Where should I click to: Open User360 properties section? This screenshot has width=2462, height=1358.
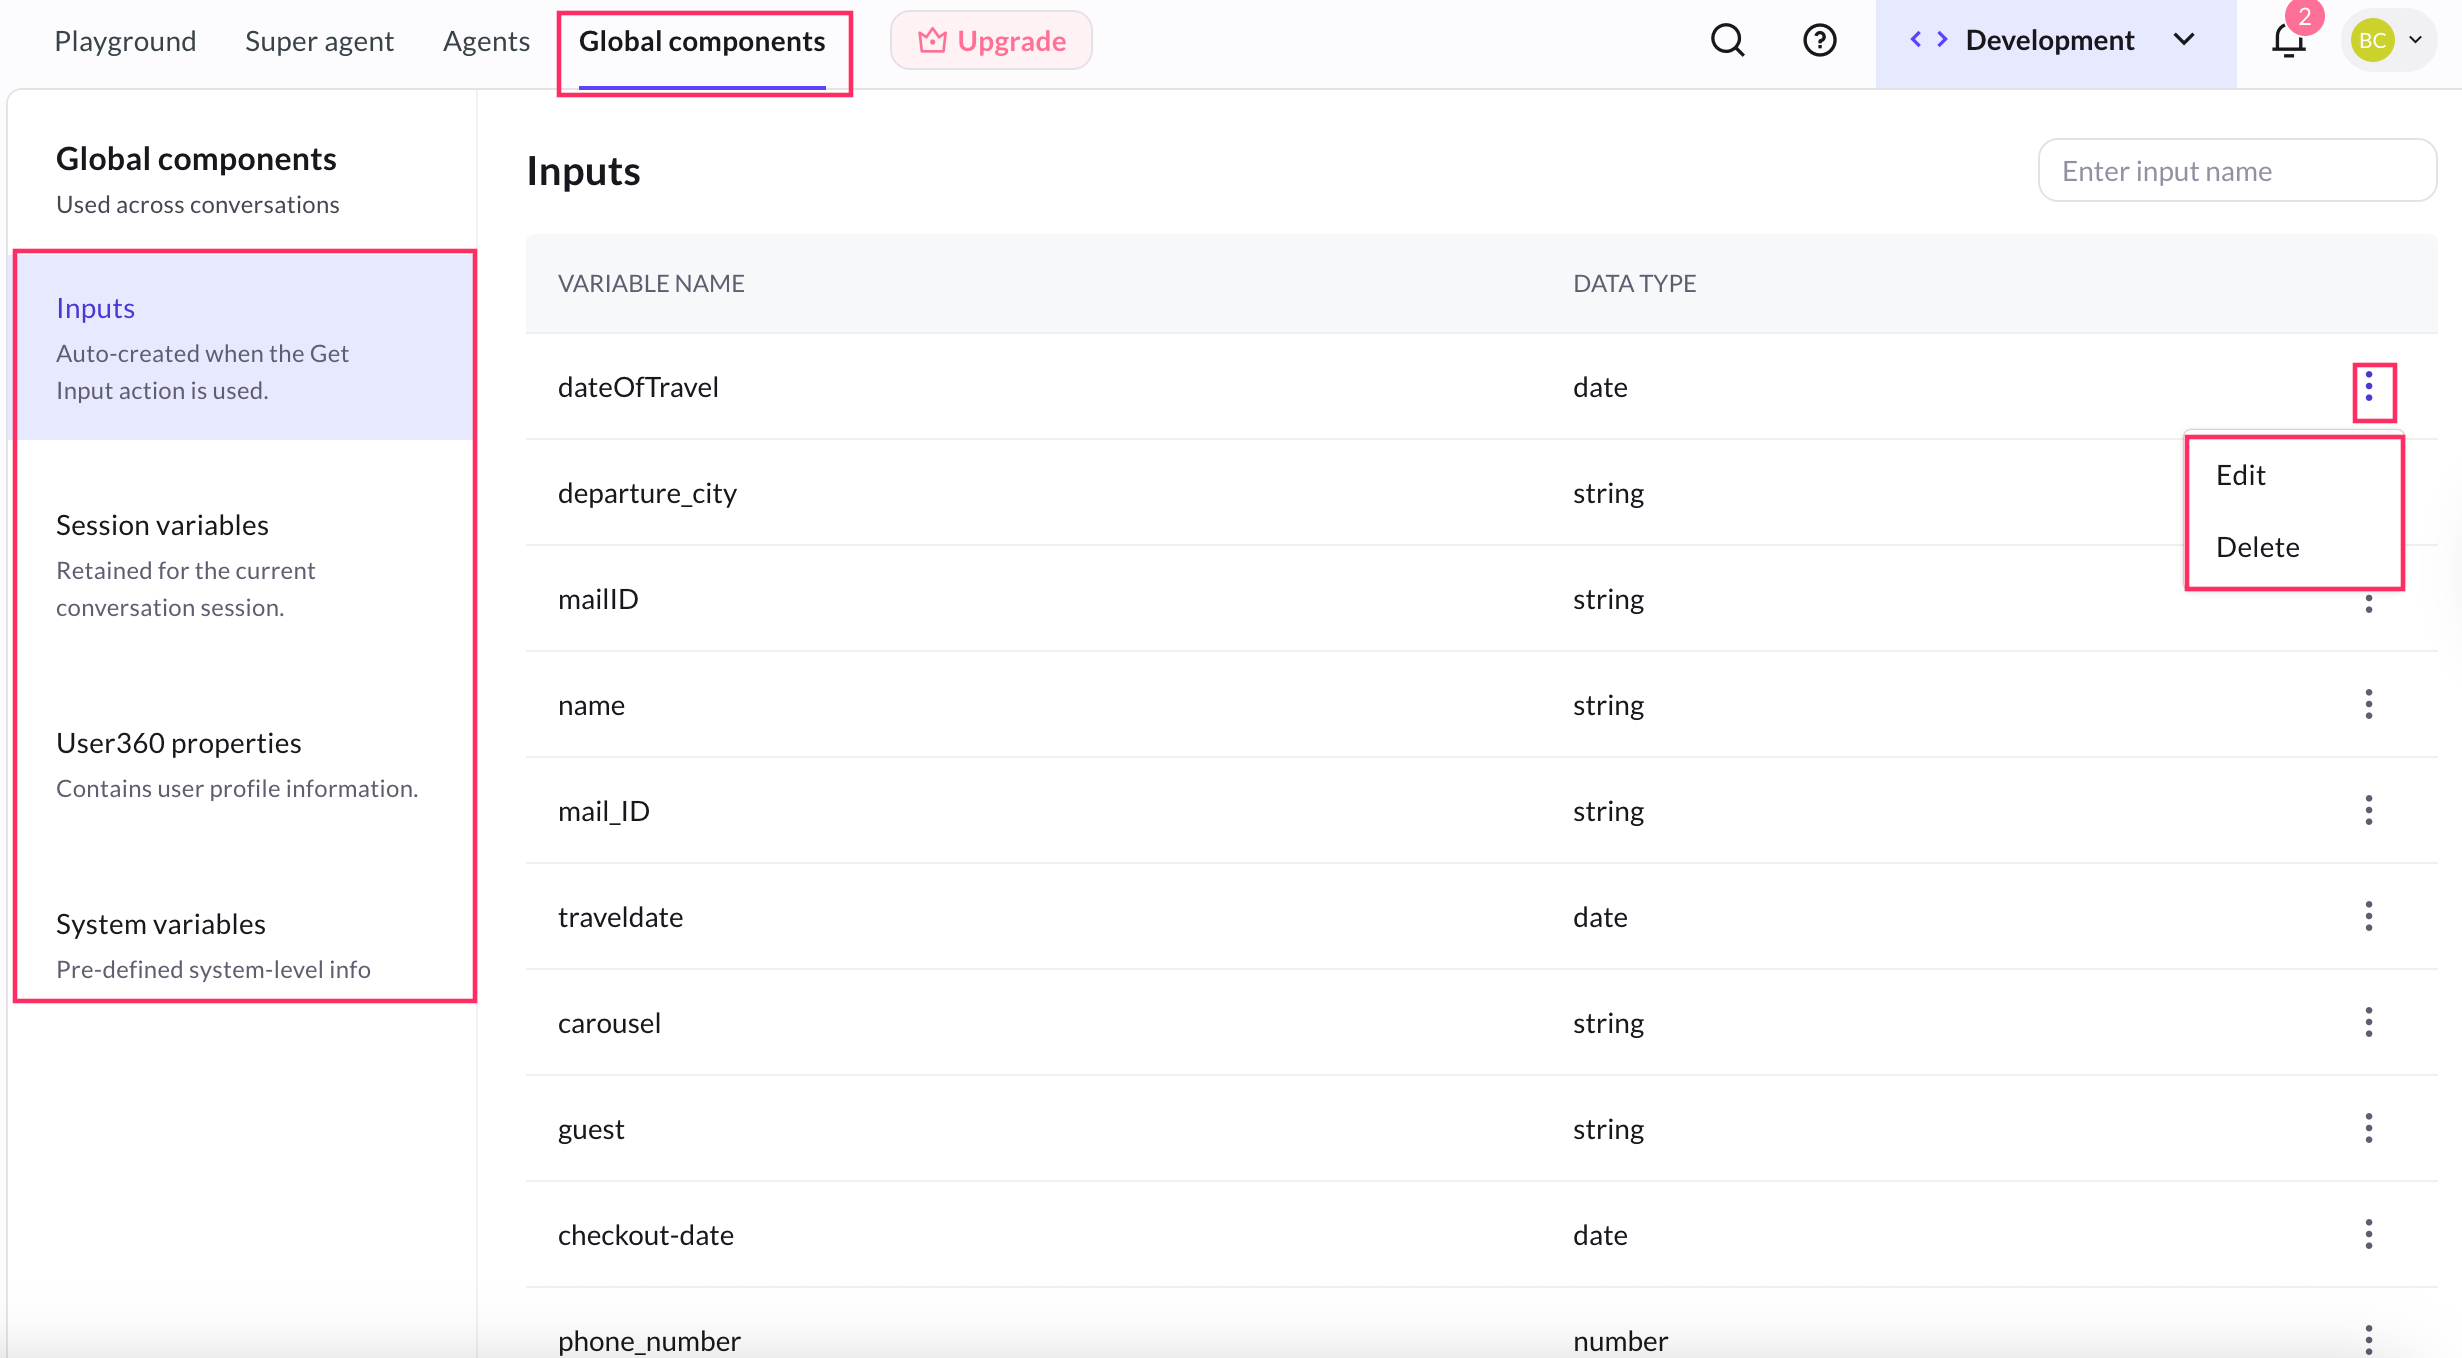pos(178,744)
